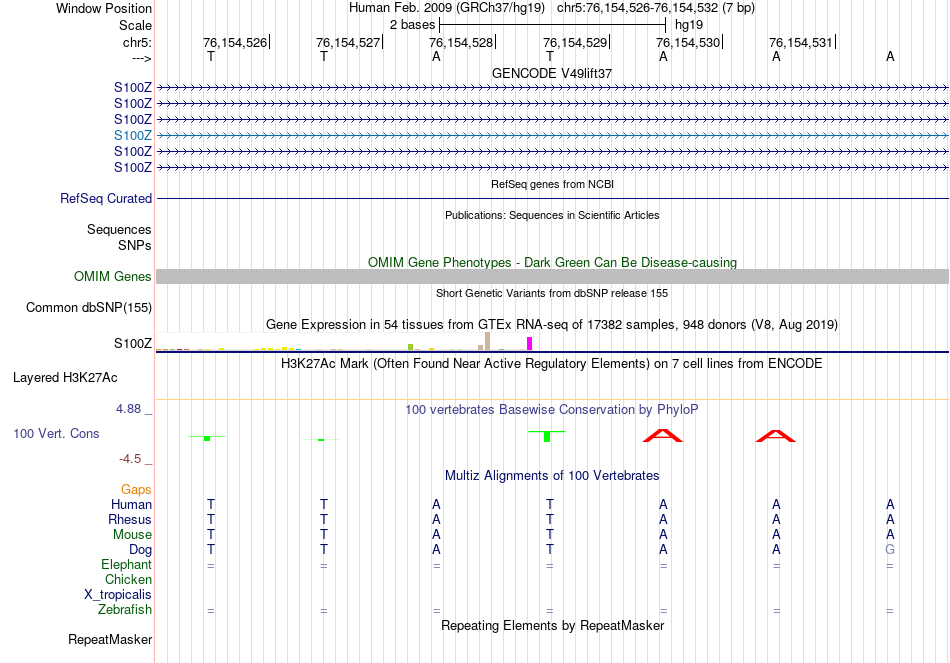This screenshot has height=663, width=950.
Task: Click red PhyloP A logo under 76,154,530
Action: tap(663, 435)
